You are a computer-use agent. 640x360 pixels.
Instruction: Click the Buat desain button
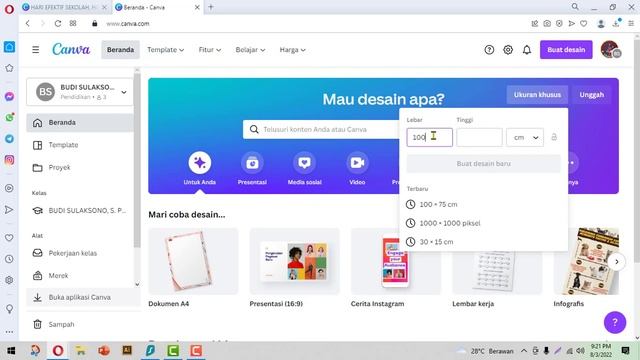pos(566,50)
